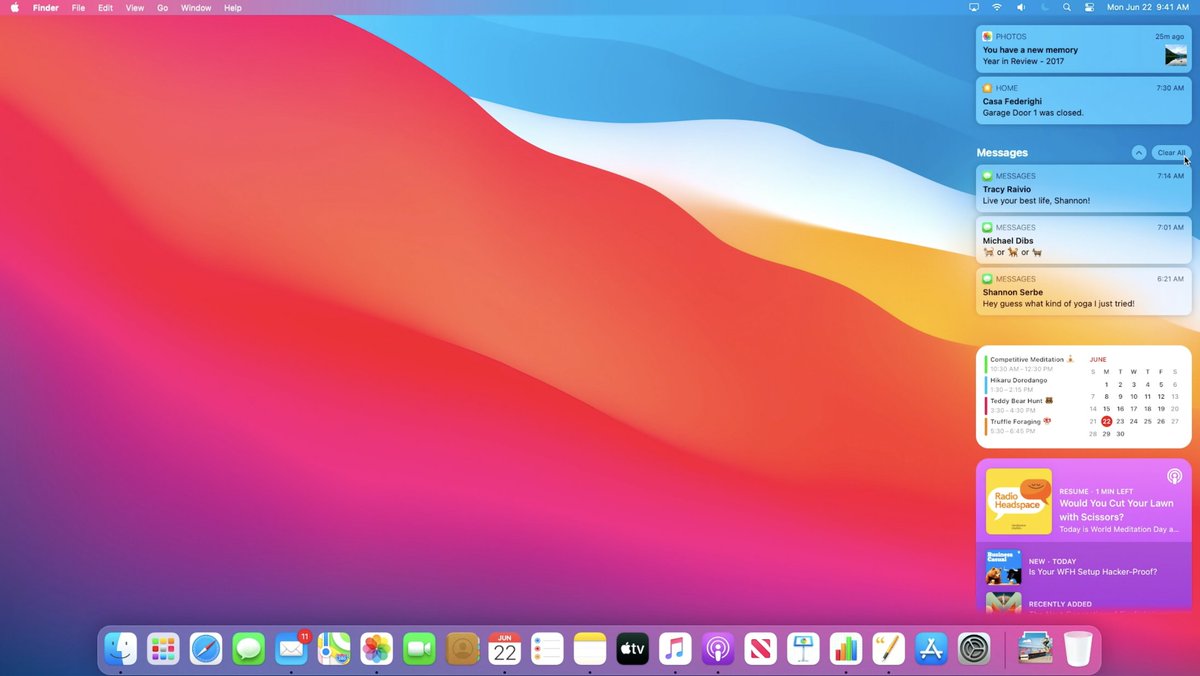Screen dimensions: 1200x676
Task: Open Keynote in the Dock
Action: click(803, 649)
